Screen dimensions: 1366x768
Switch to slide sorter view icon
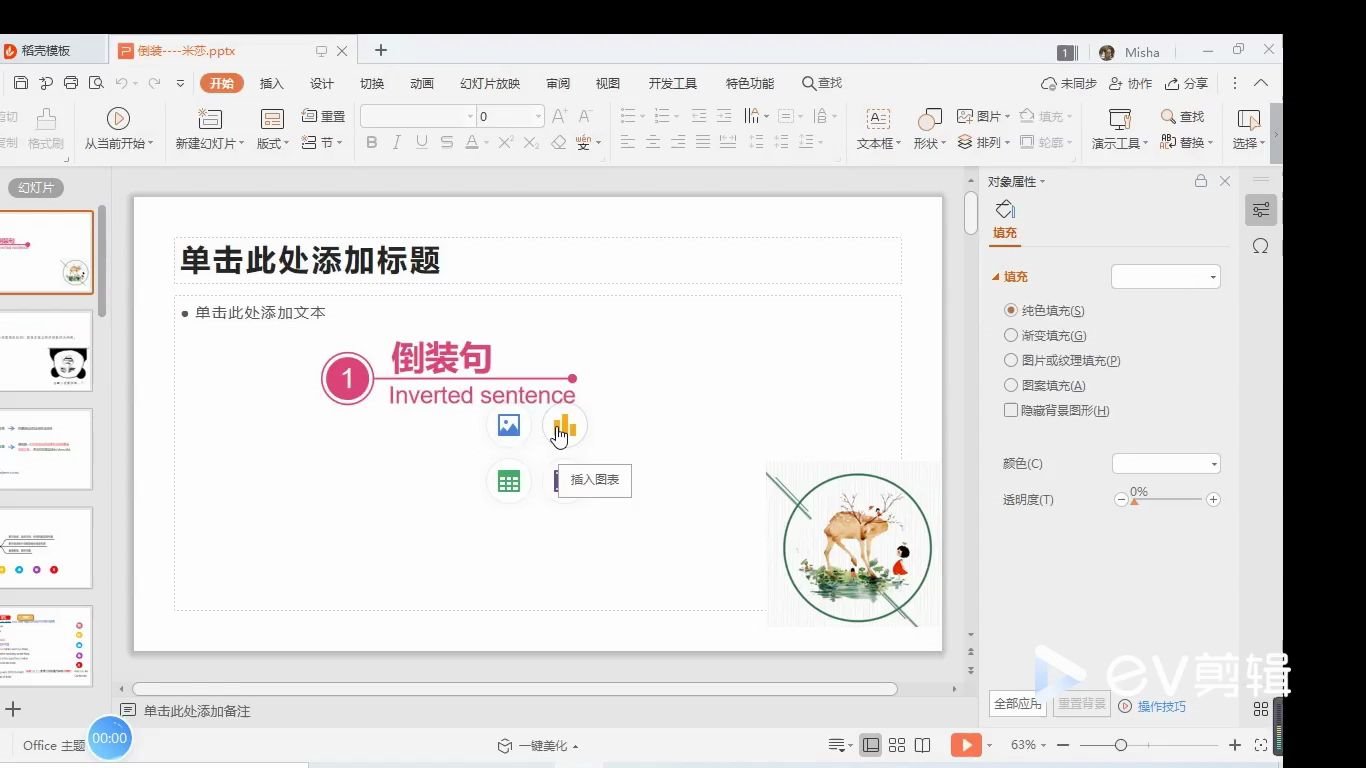click(897, 745)
